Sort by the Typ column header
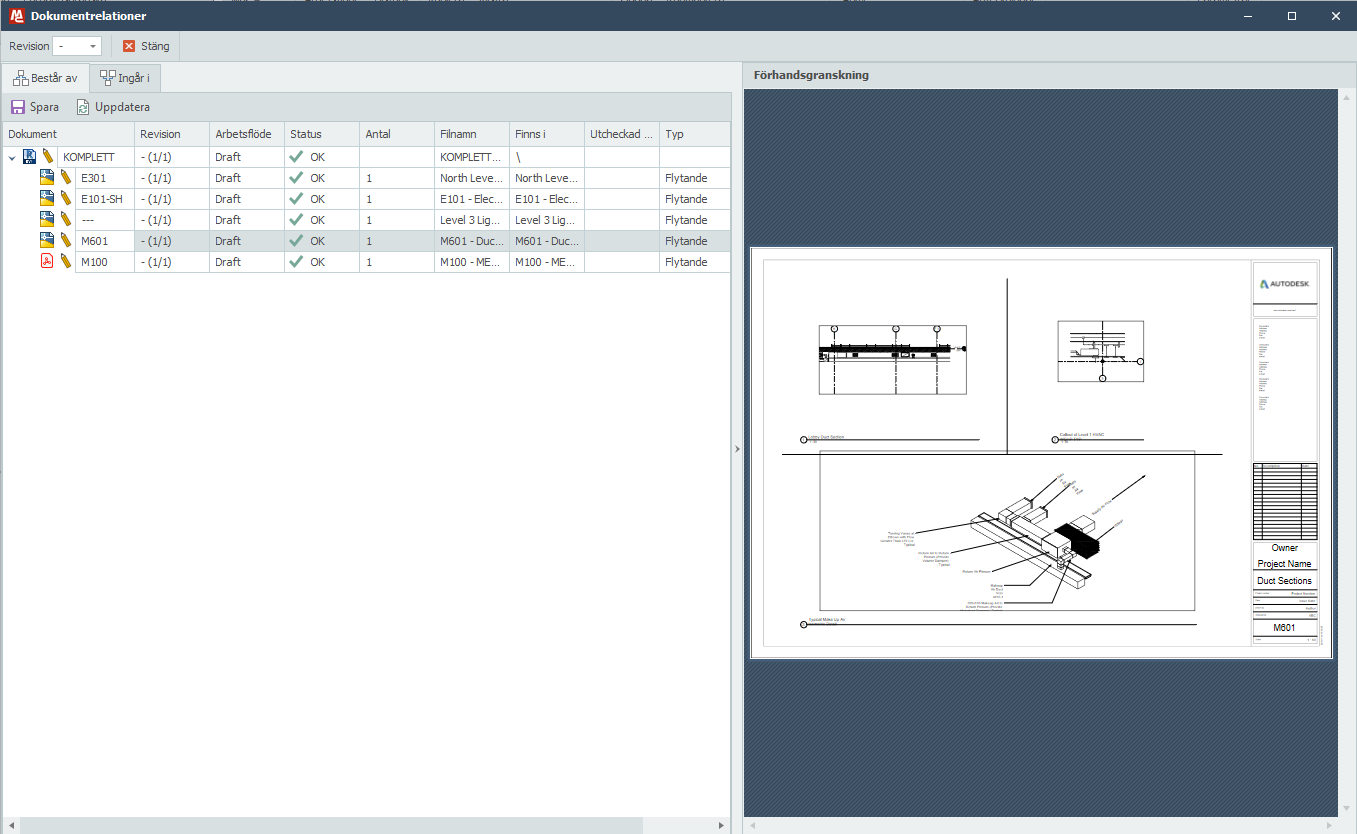The height and width of the screenshot is (834, 1357). [x=695, y=134]
